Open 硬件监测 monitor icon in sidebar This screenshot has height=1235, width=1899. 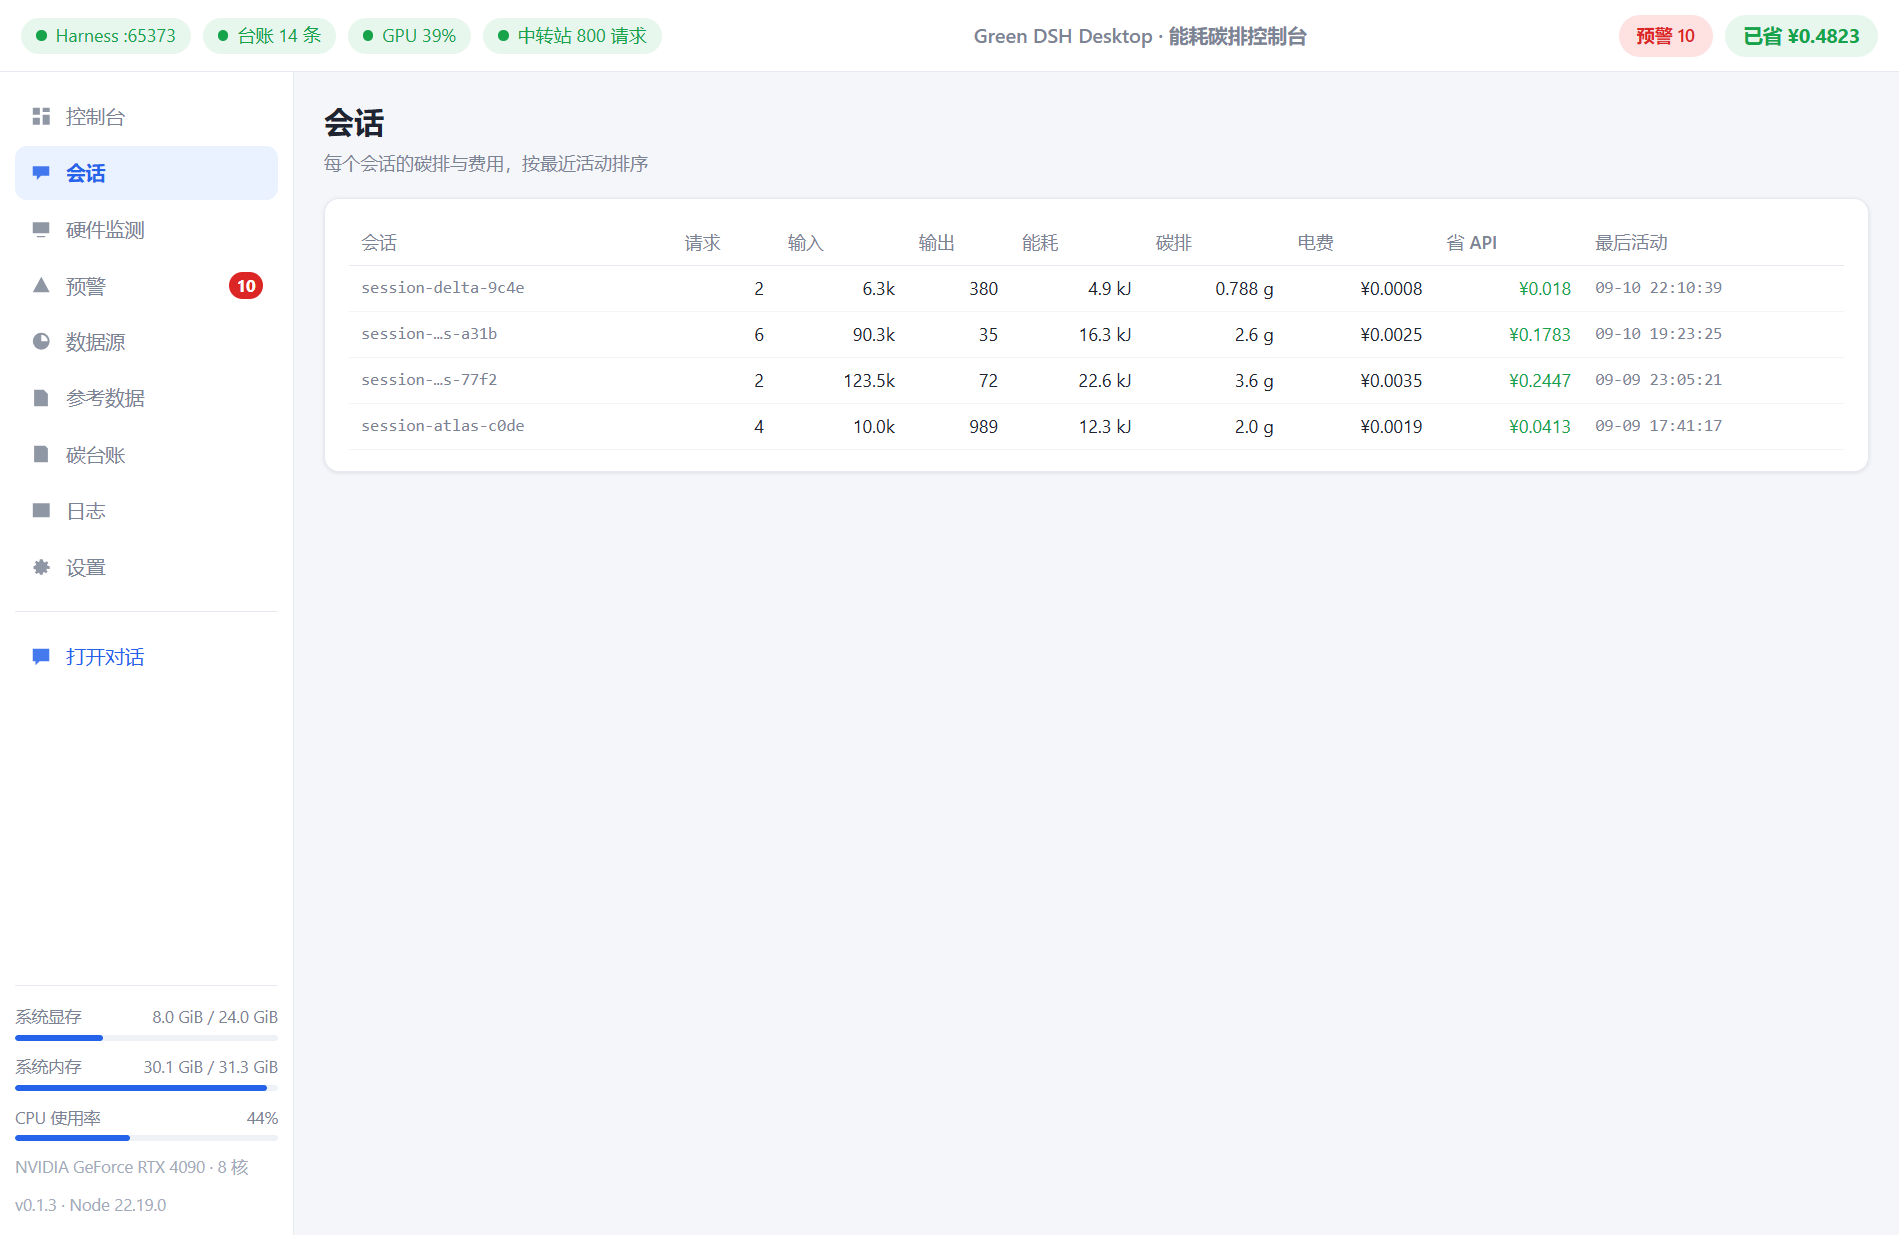pyautogui.click(x=41, y=230)
